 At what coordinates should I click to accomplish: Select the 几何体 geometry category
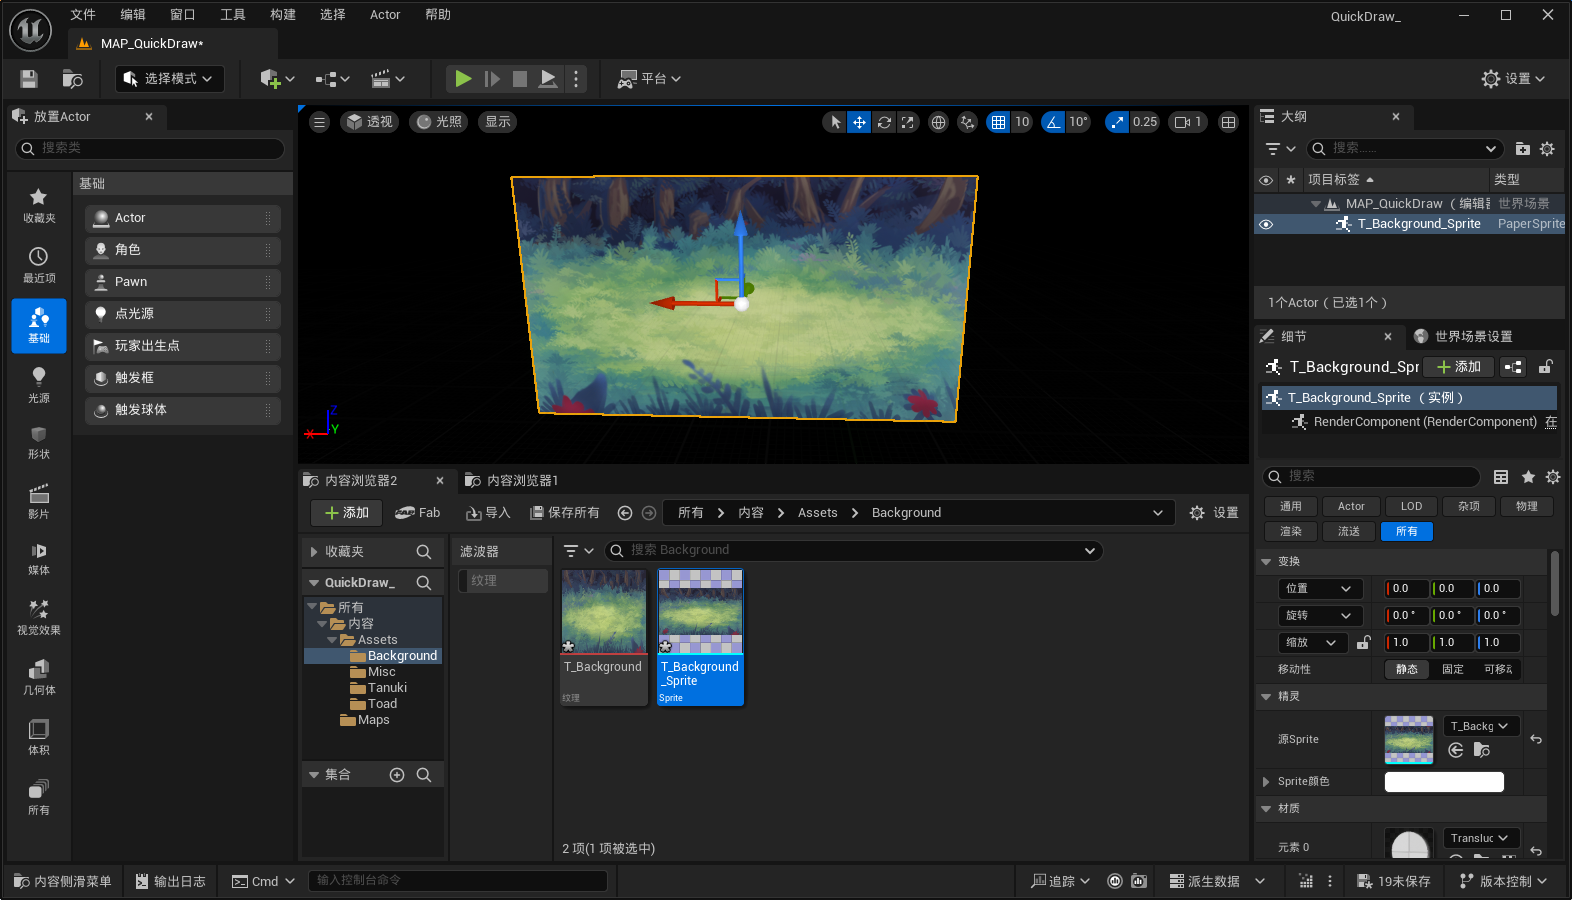click(x=39, y=678)
